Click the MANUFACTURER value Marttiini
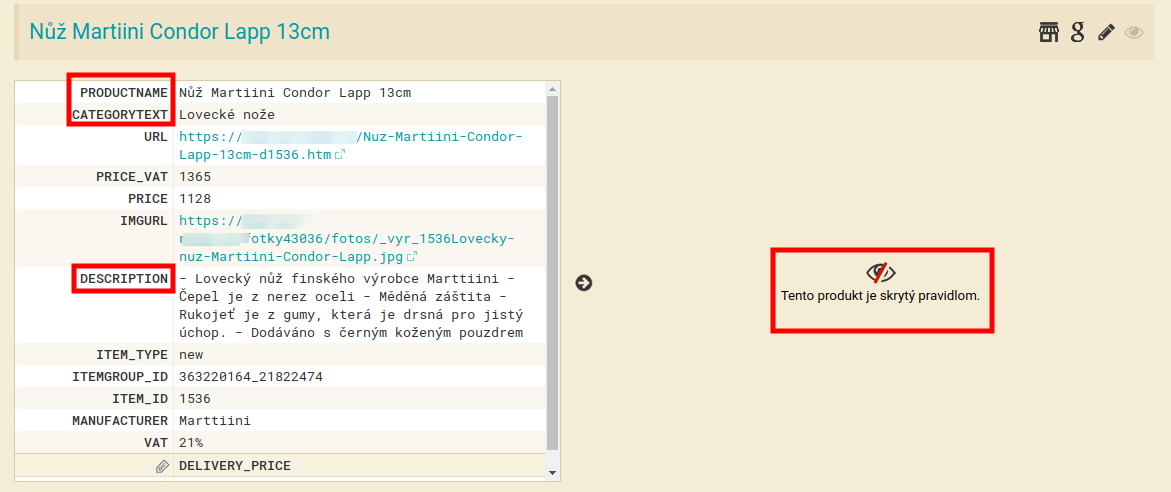Viewport: 1171px width, 492px height. tap(215, 421)
